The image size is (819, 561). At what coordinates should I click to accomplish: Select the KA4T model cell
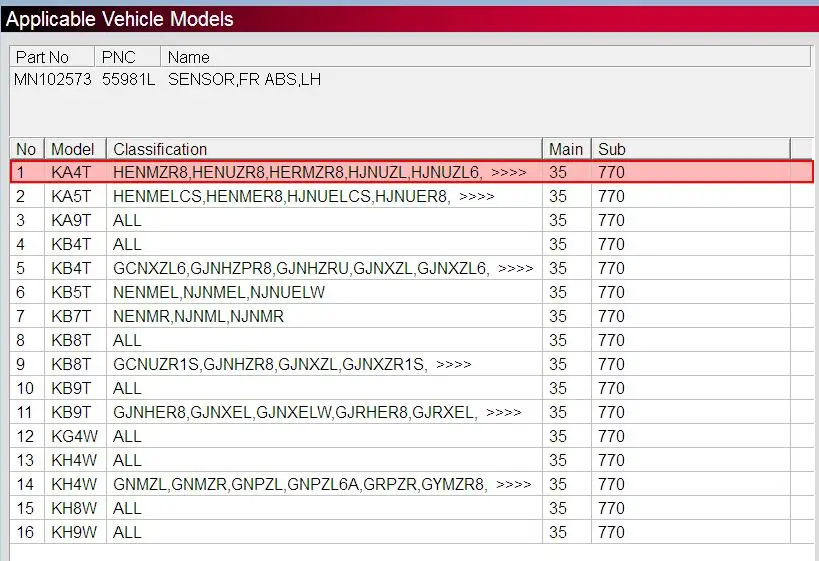(76, 172)
